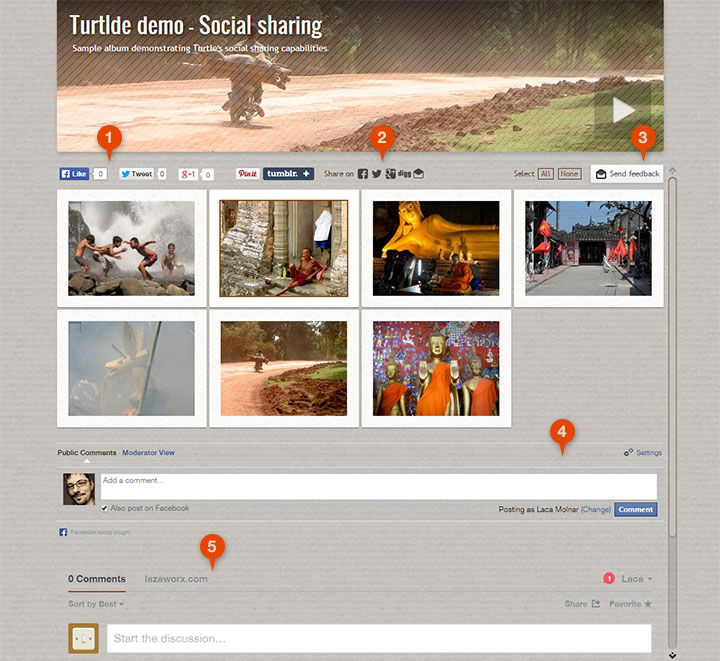Select All thumbnails
720x661 pixels.
pos(545,174)
